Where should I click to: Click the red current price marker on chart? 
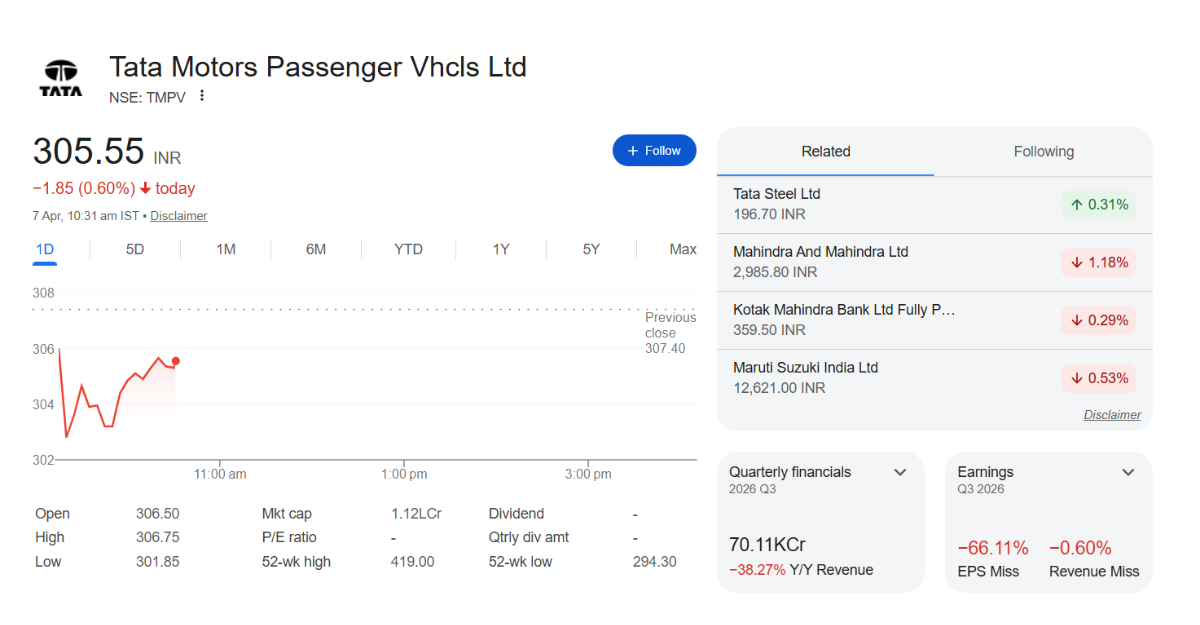pyautogui.click(x=175, y=361)
